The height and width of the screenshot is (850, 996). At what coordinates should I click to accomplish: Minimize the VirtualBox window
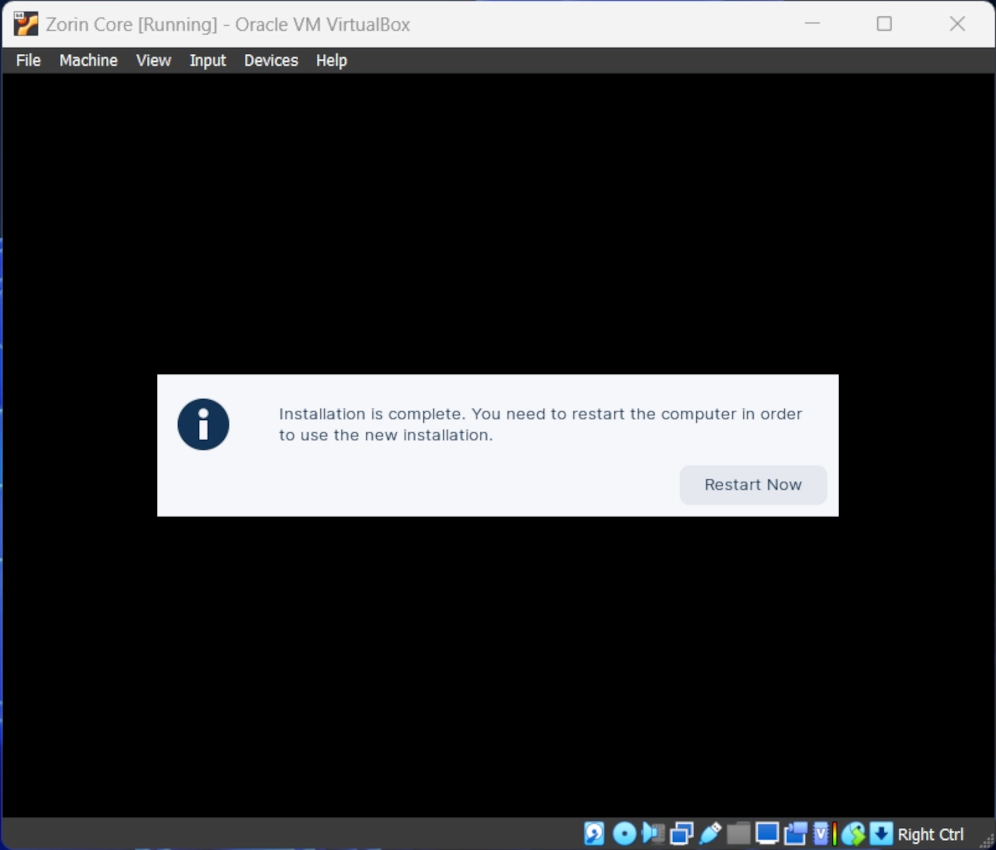tap(812, 24)
